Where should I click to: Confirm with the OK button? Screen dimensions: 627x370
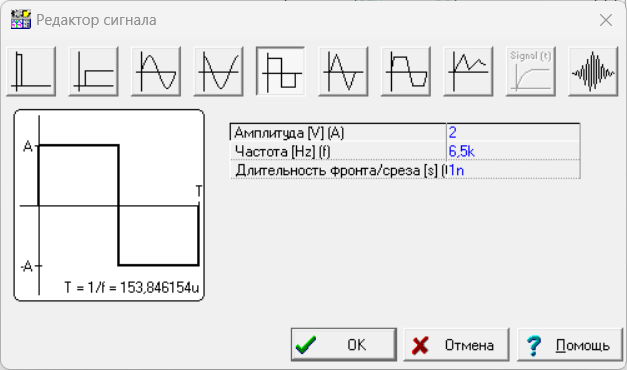[344, 345]
